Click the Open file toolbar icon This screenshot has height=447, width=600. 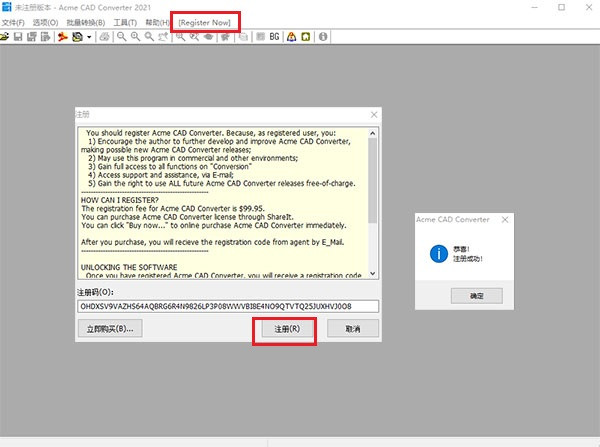[x=6, y=37]
